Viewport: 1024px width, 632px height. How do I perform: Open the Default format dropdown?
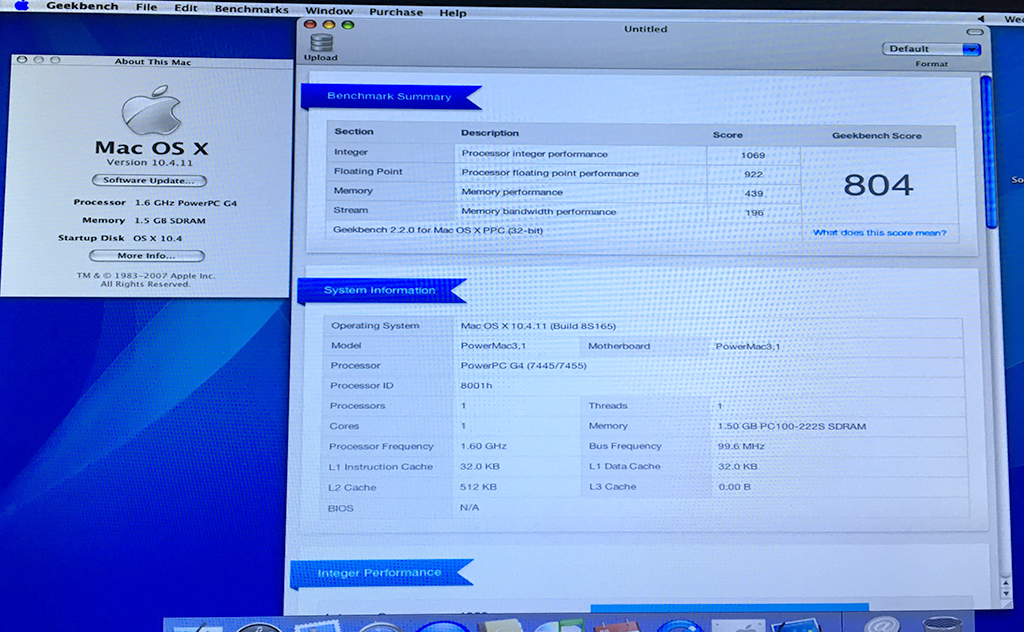(931, 49)
